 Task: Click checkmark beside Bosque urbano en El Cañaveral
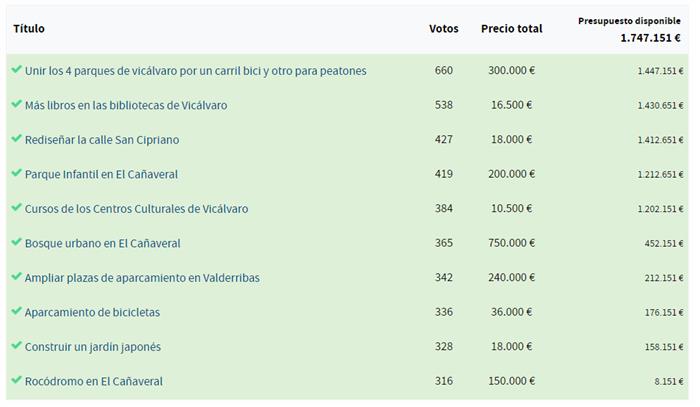click(16, 242)
